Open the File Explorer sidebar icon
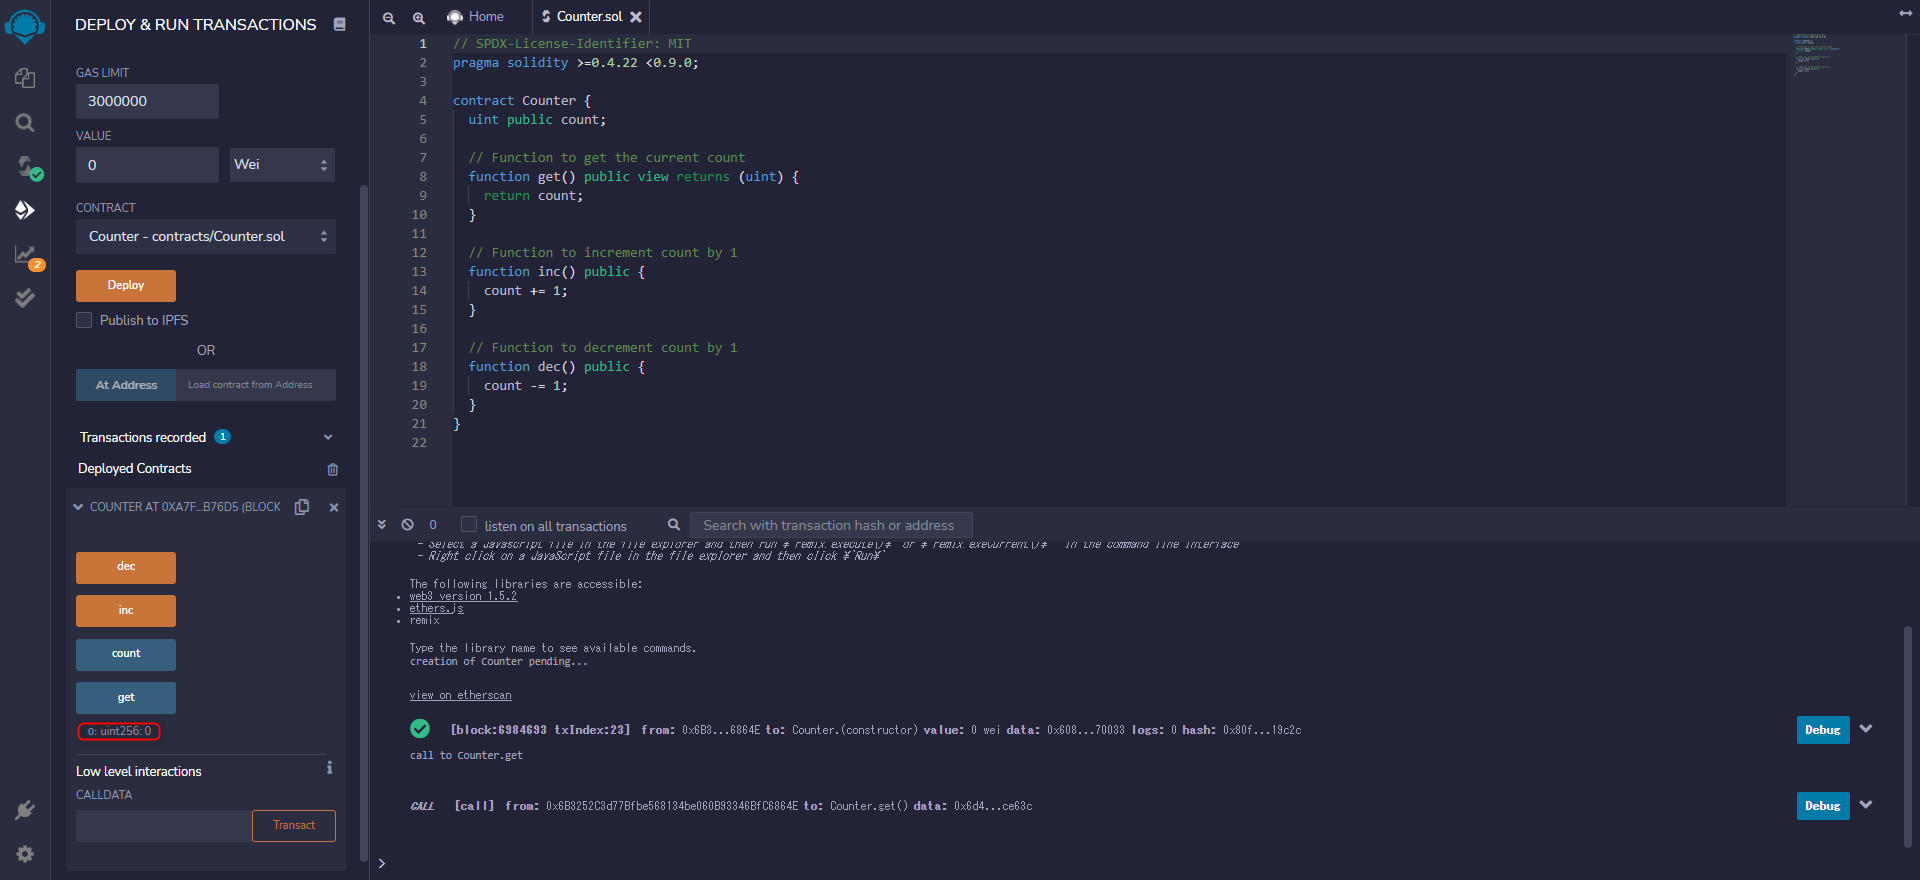 pos(25,78)
